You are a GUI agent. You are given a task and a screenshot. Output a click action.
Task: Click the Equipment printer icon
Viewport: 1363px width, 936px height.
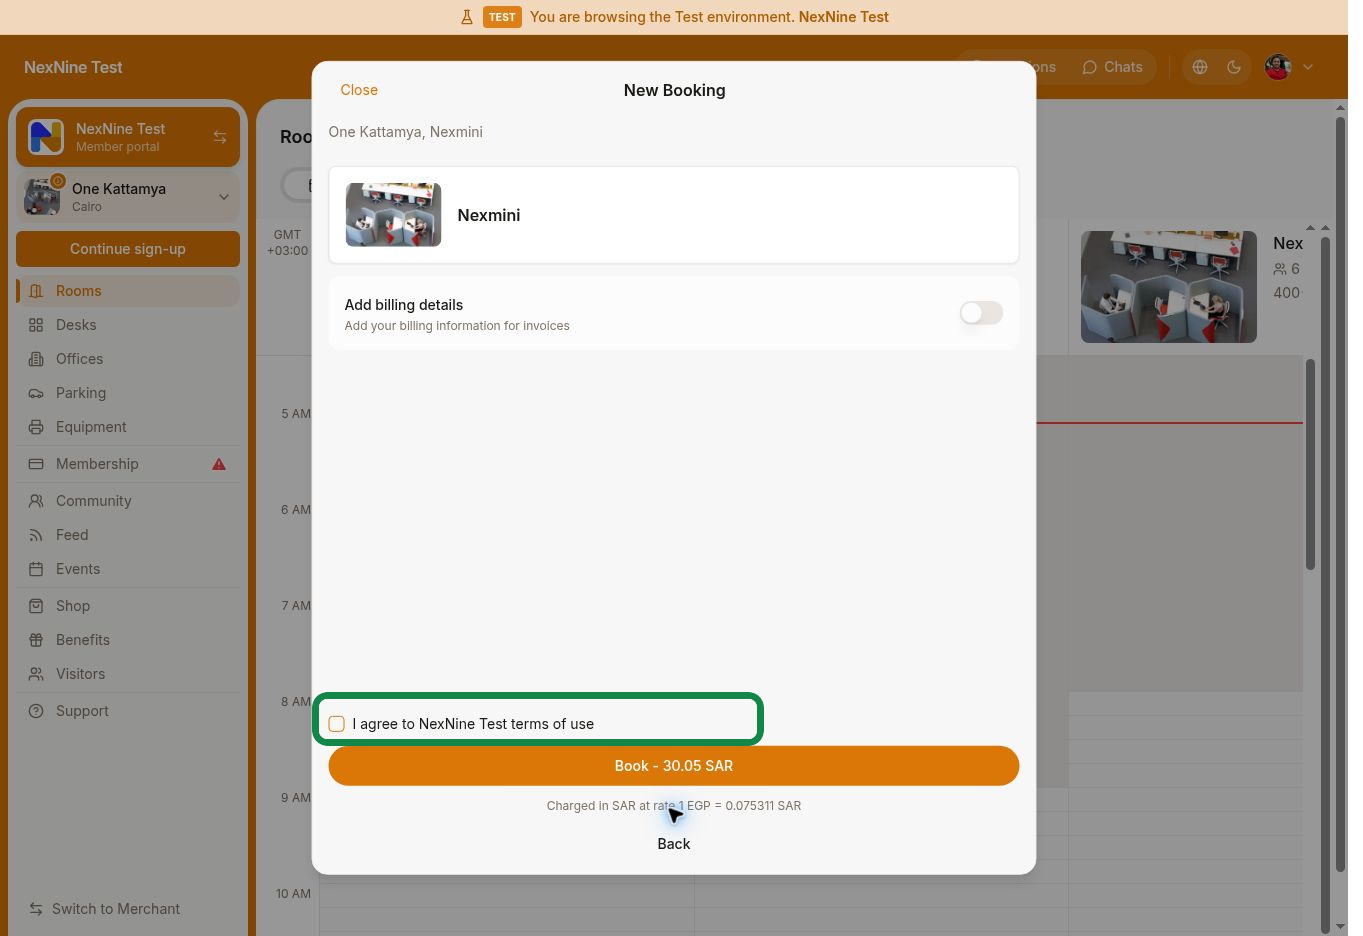click(x=36, y=427)
